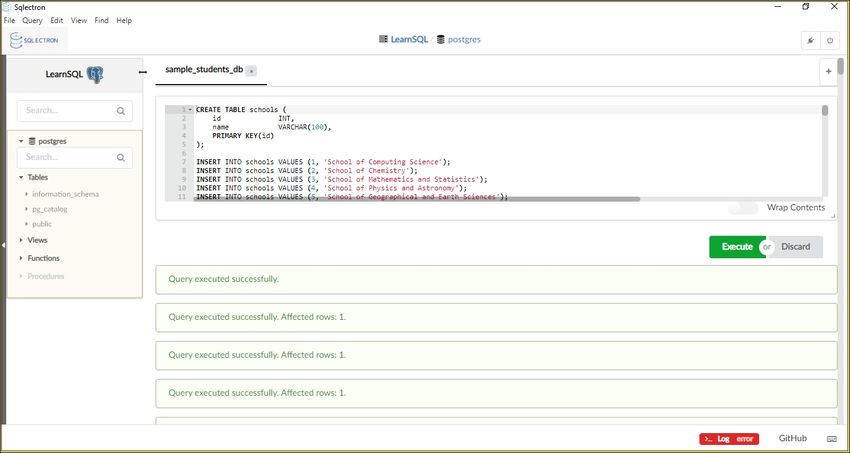Screen dimensions: 850x453
Task: Click the PostgreSQL elephant icon beside LearnSQL
Action: (x=95, y=75)
